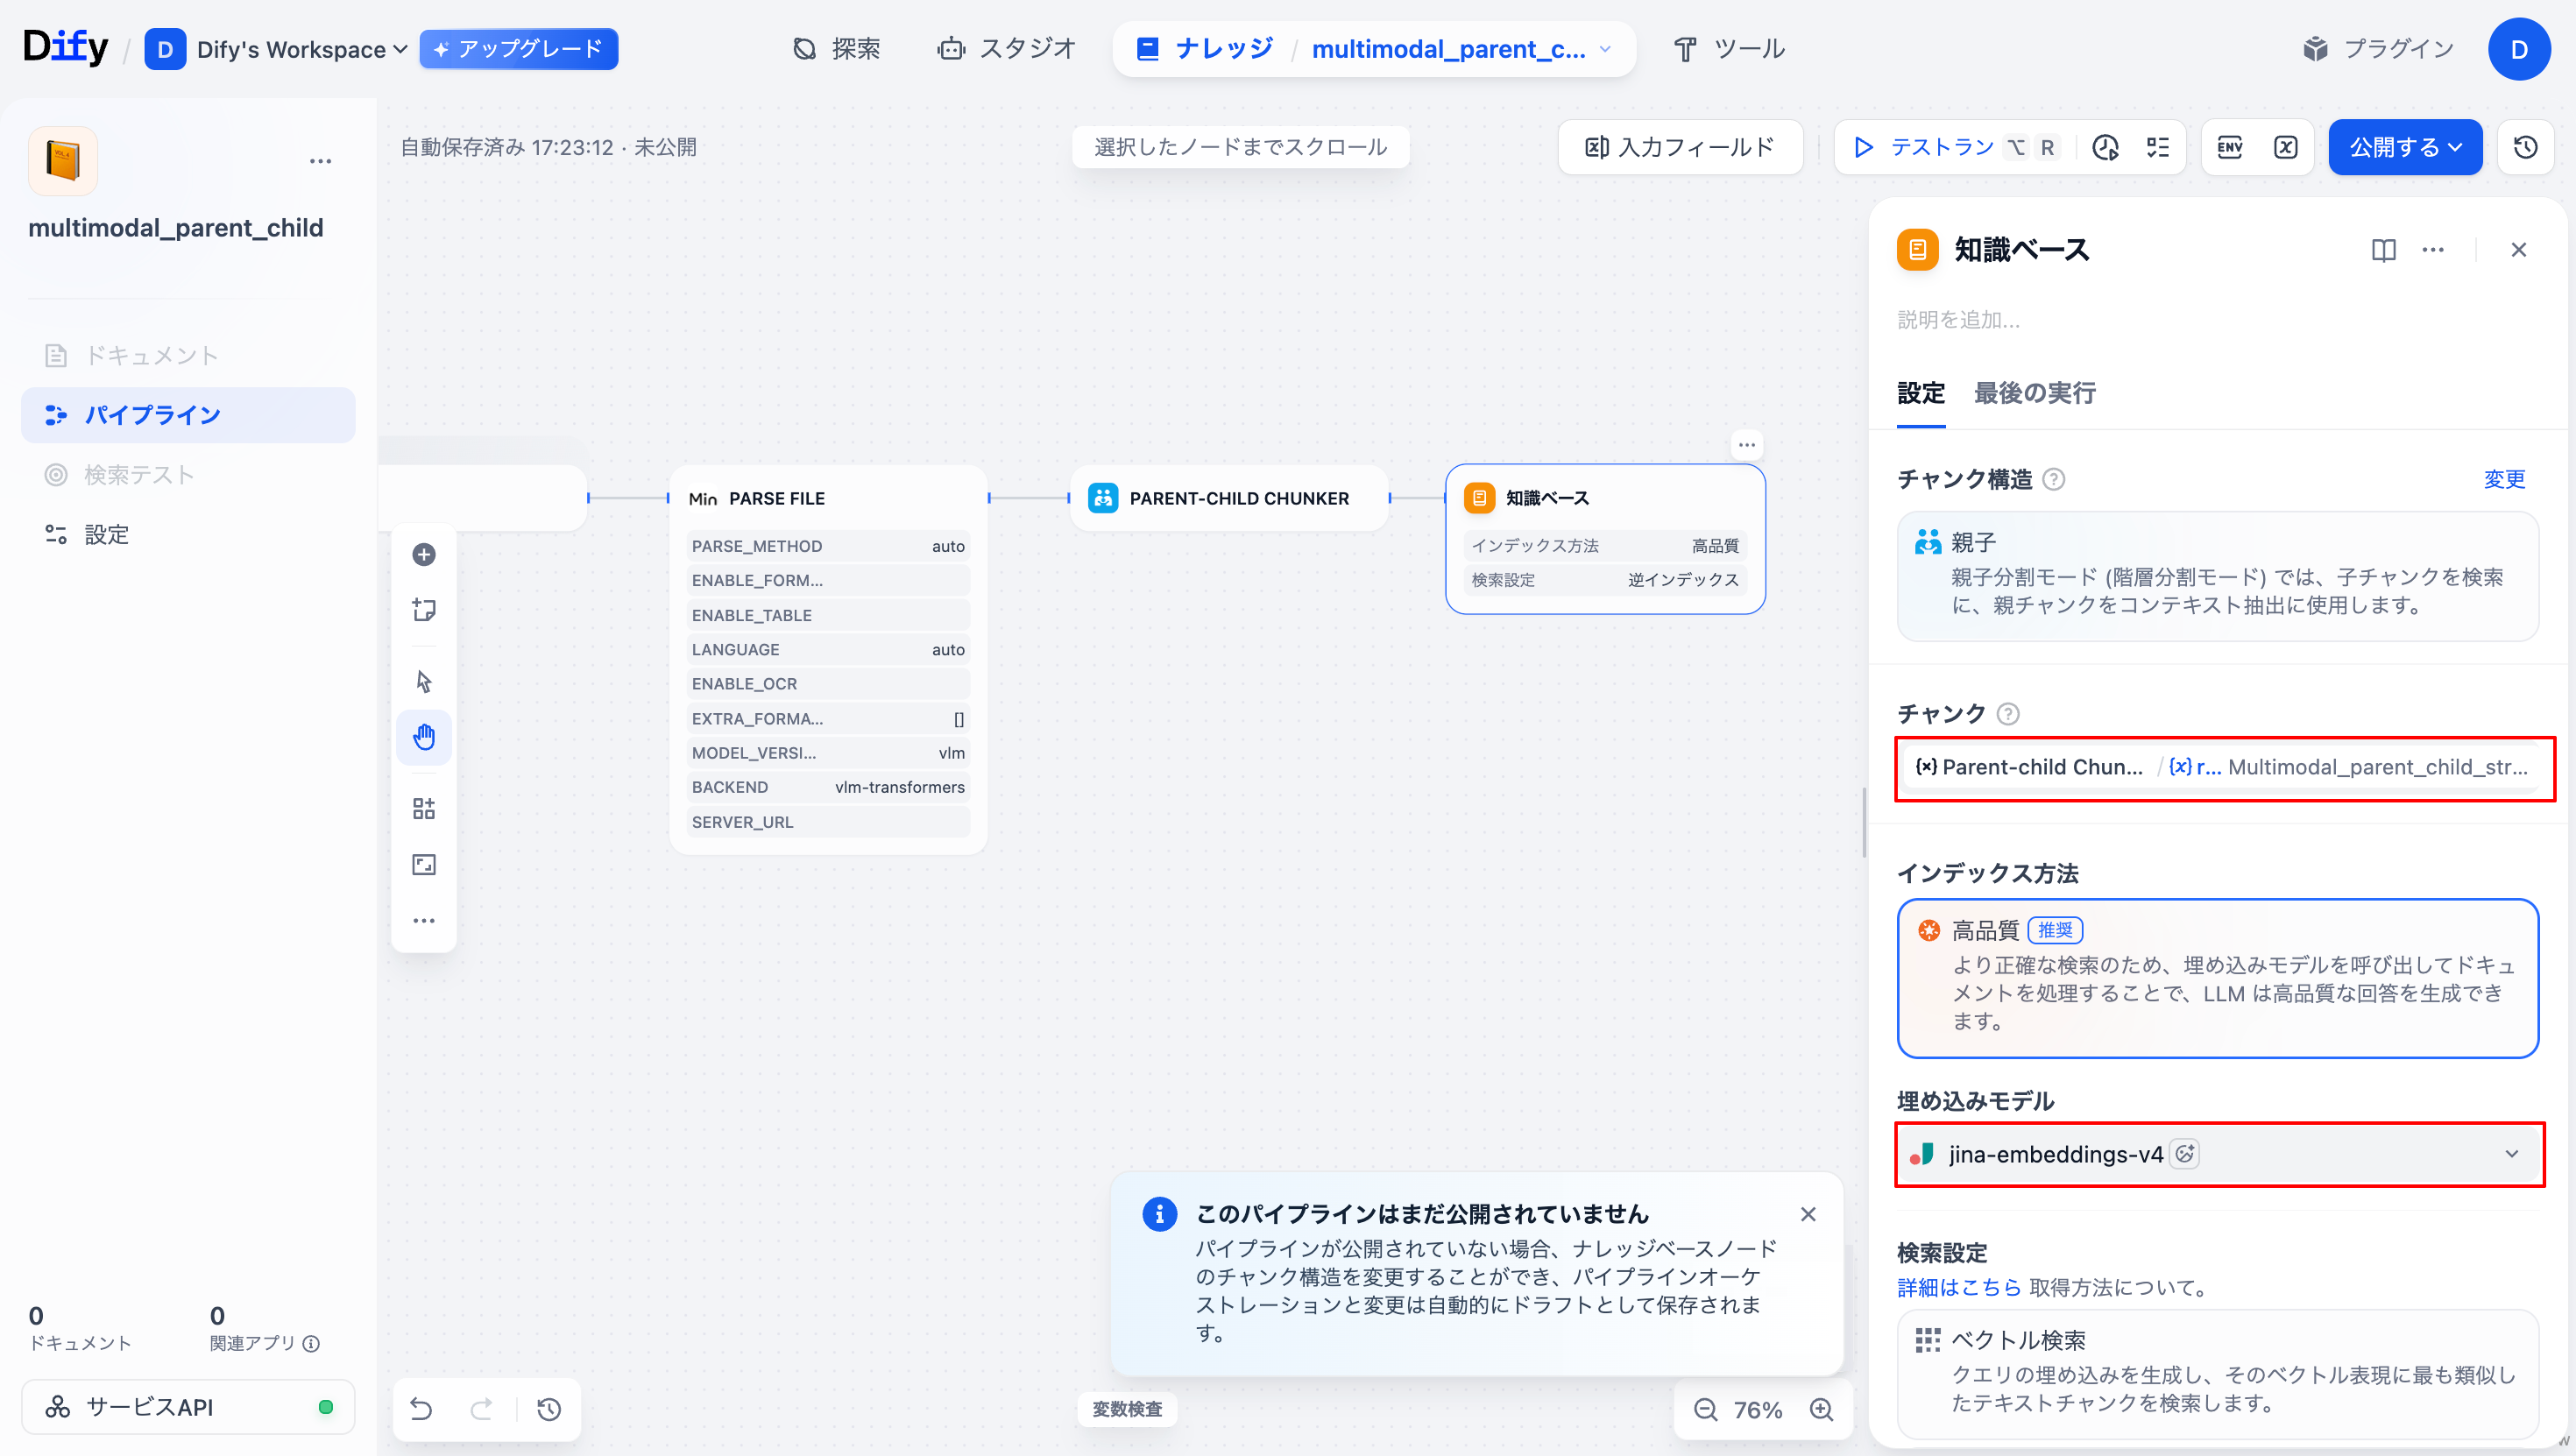Click the add node plus icon
This screenshot has height=1456, width=2576.
click(424, 554)
